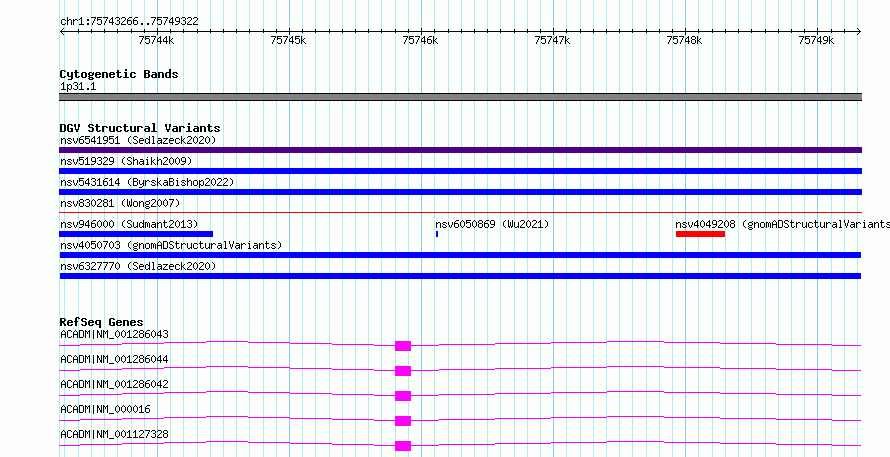
Task: Select the ACADM NM_001286042 exon box
Action: pos(403,396)
